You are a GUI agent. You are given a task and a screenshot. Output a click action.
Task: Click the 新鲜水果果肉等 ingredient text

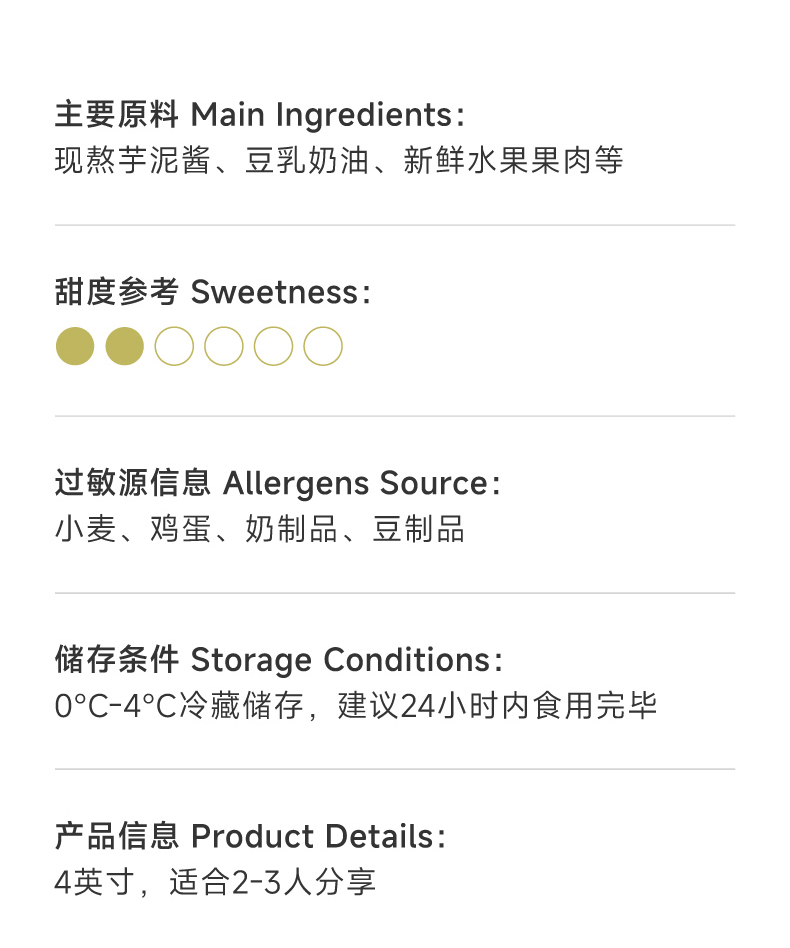coord(513,161)
